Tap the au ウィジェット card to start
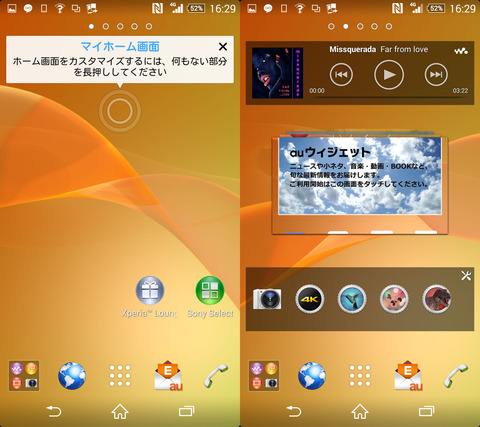This screenshot has height=427, width=480. click(x=360, y=176)
